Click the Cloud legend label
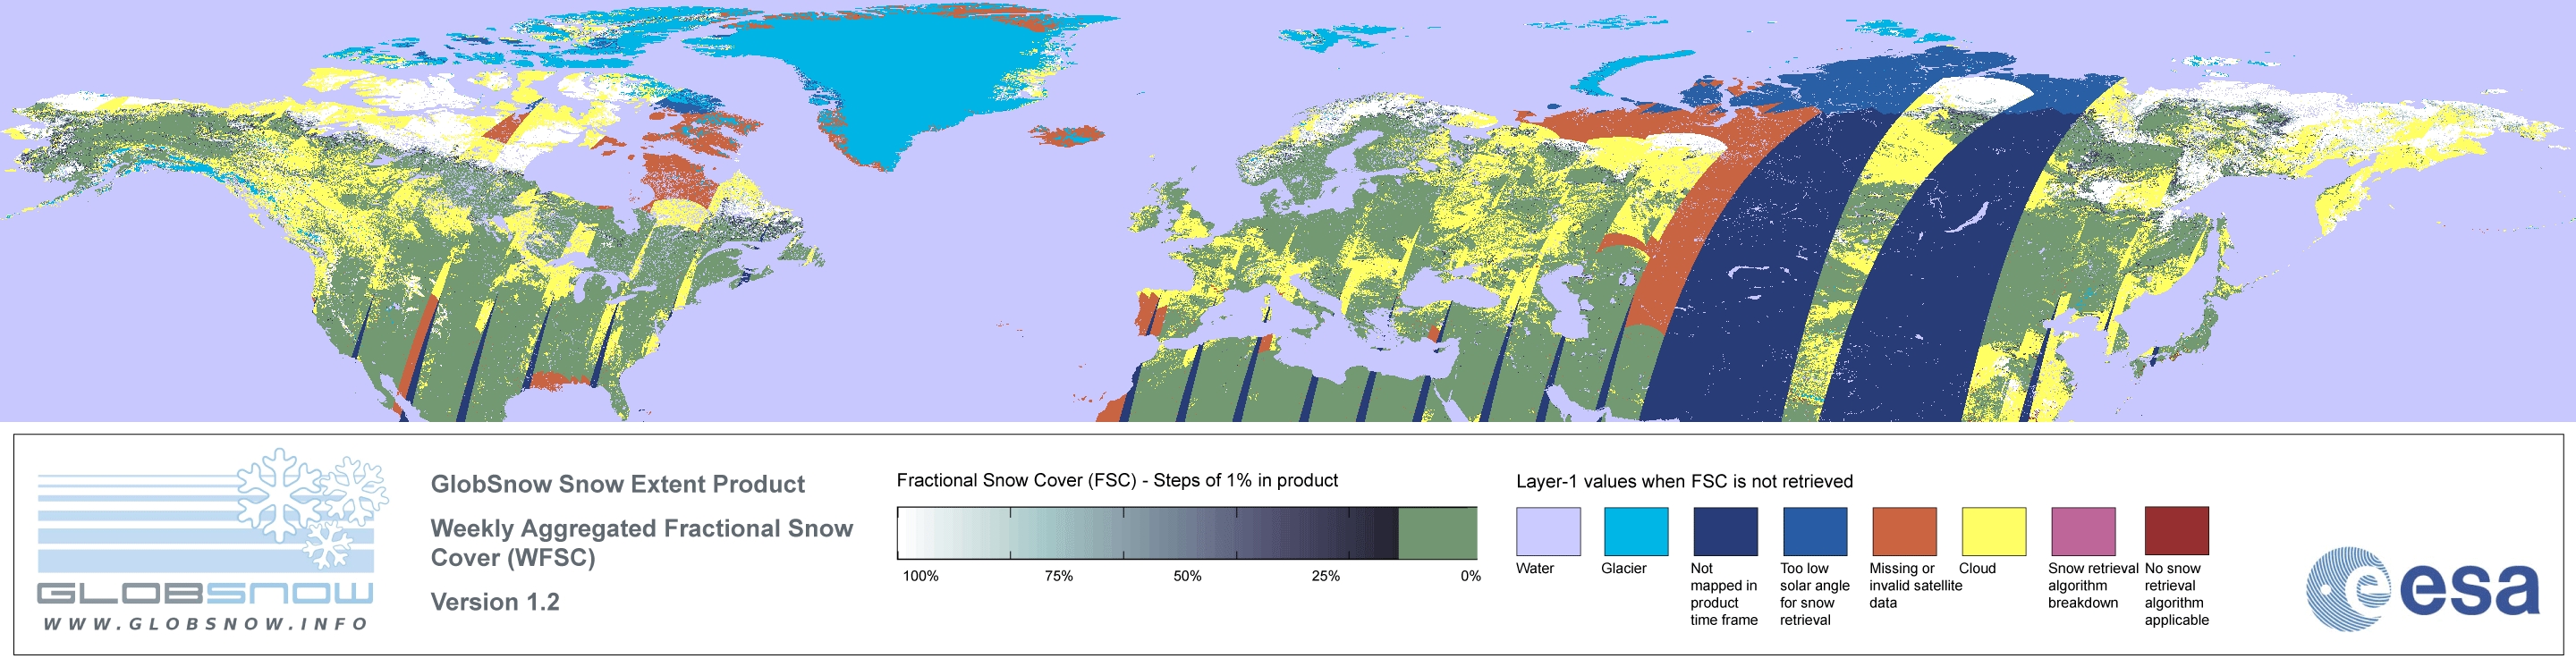Image resolution: width=2576 pixels, height=667 pixels. pos(1977,568)
